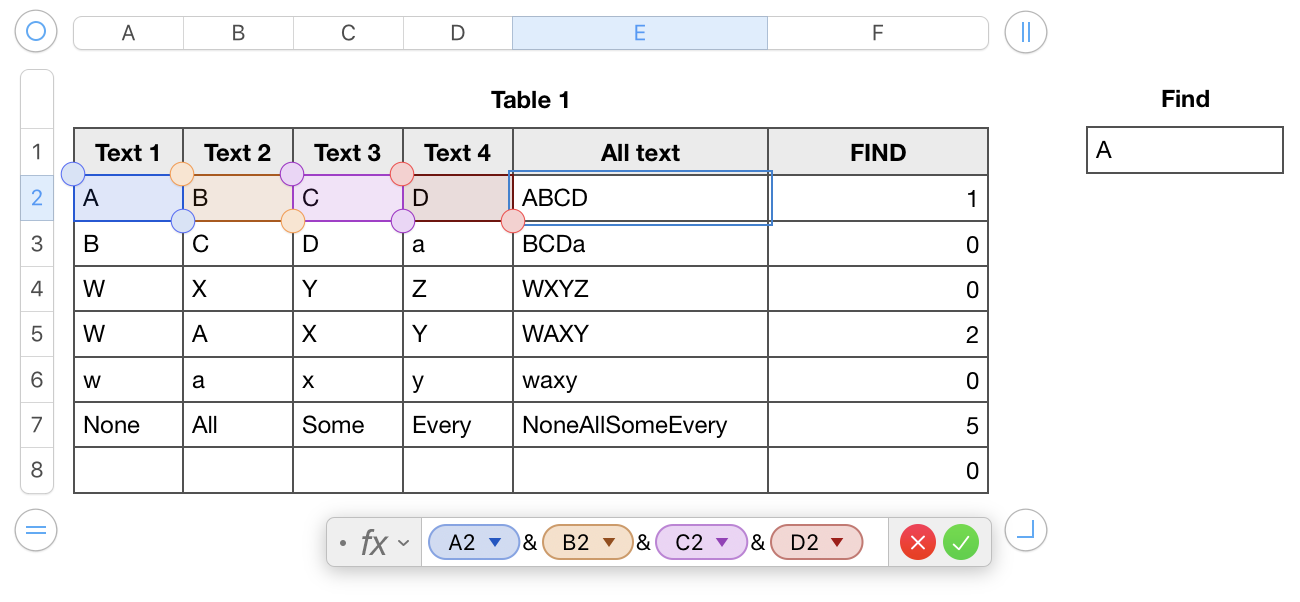Click the Find input cell containing A
1300x602 pixels.
click(x=1184, y=150)
